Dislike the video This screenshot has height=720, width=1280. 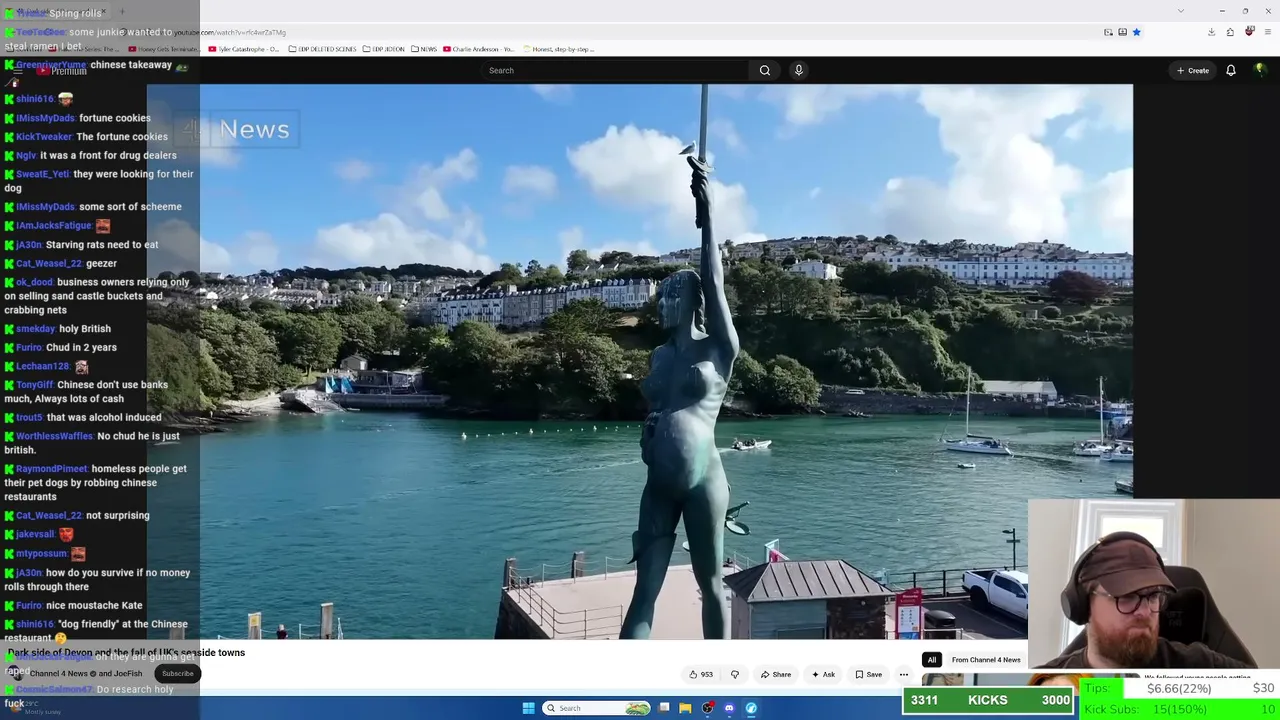coord(735,675)
